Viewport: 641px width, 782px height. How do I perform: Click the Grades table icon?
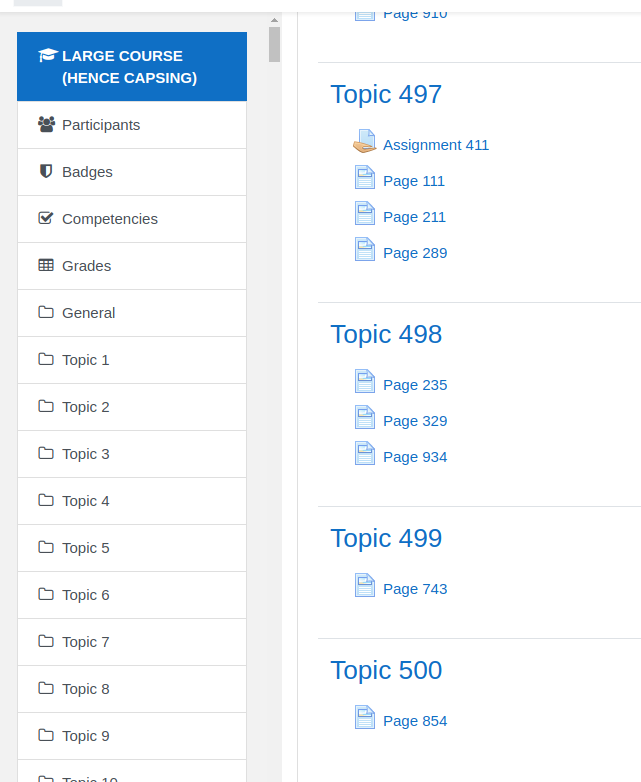46,265
